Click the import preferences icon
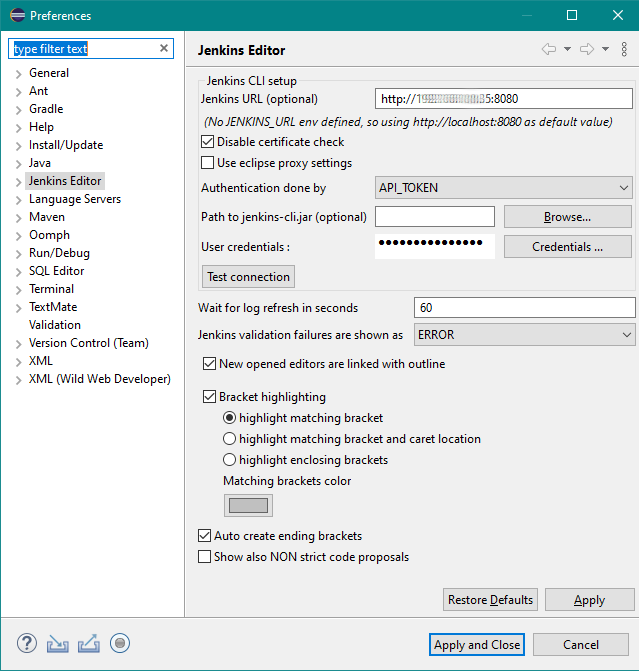Screen dimensions: 639x672 coord(58,644)
